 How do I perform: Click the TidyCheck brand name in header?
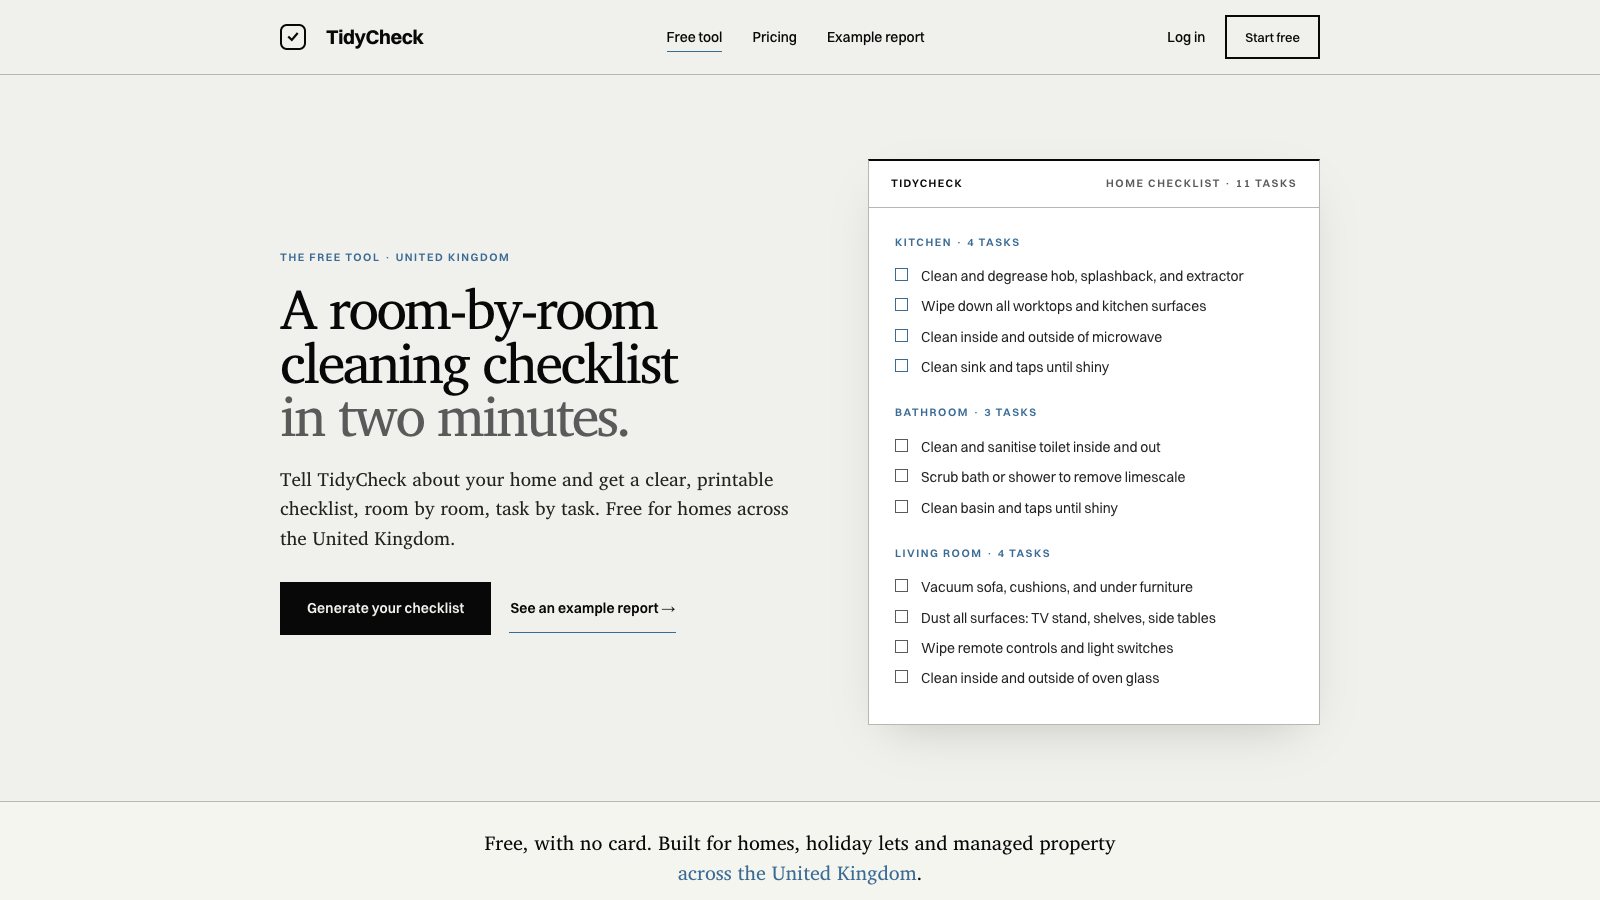click(375, 37)
